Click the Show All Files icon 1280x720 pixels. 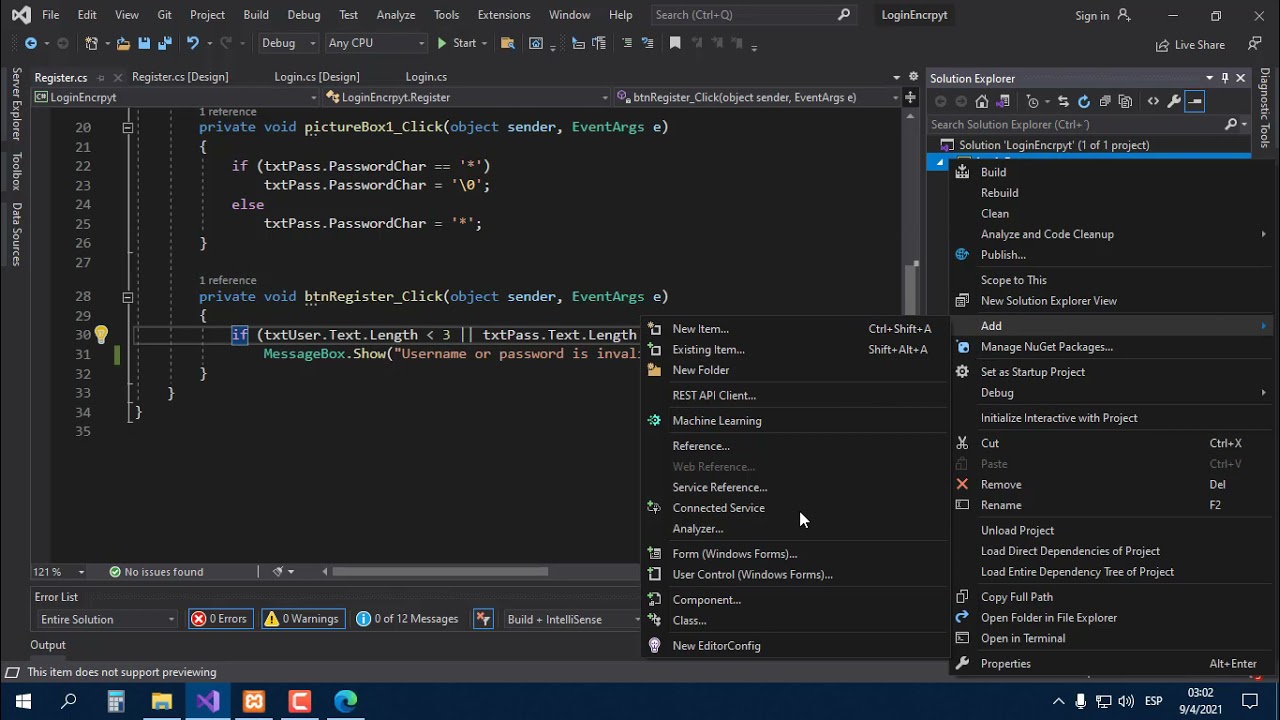click(1125, 101)
